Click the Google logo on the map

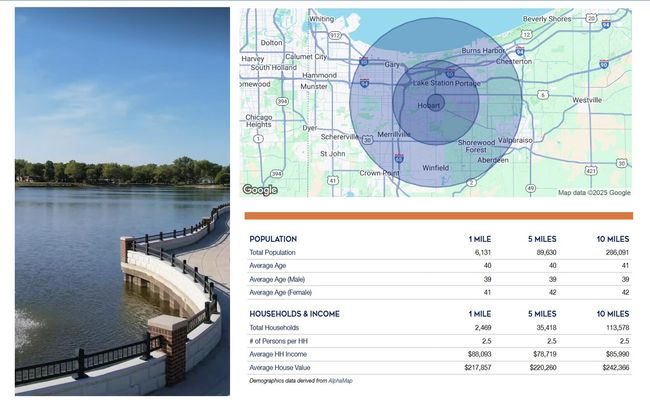coord(260,189)
